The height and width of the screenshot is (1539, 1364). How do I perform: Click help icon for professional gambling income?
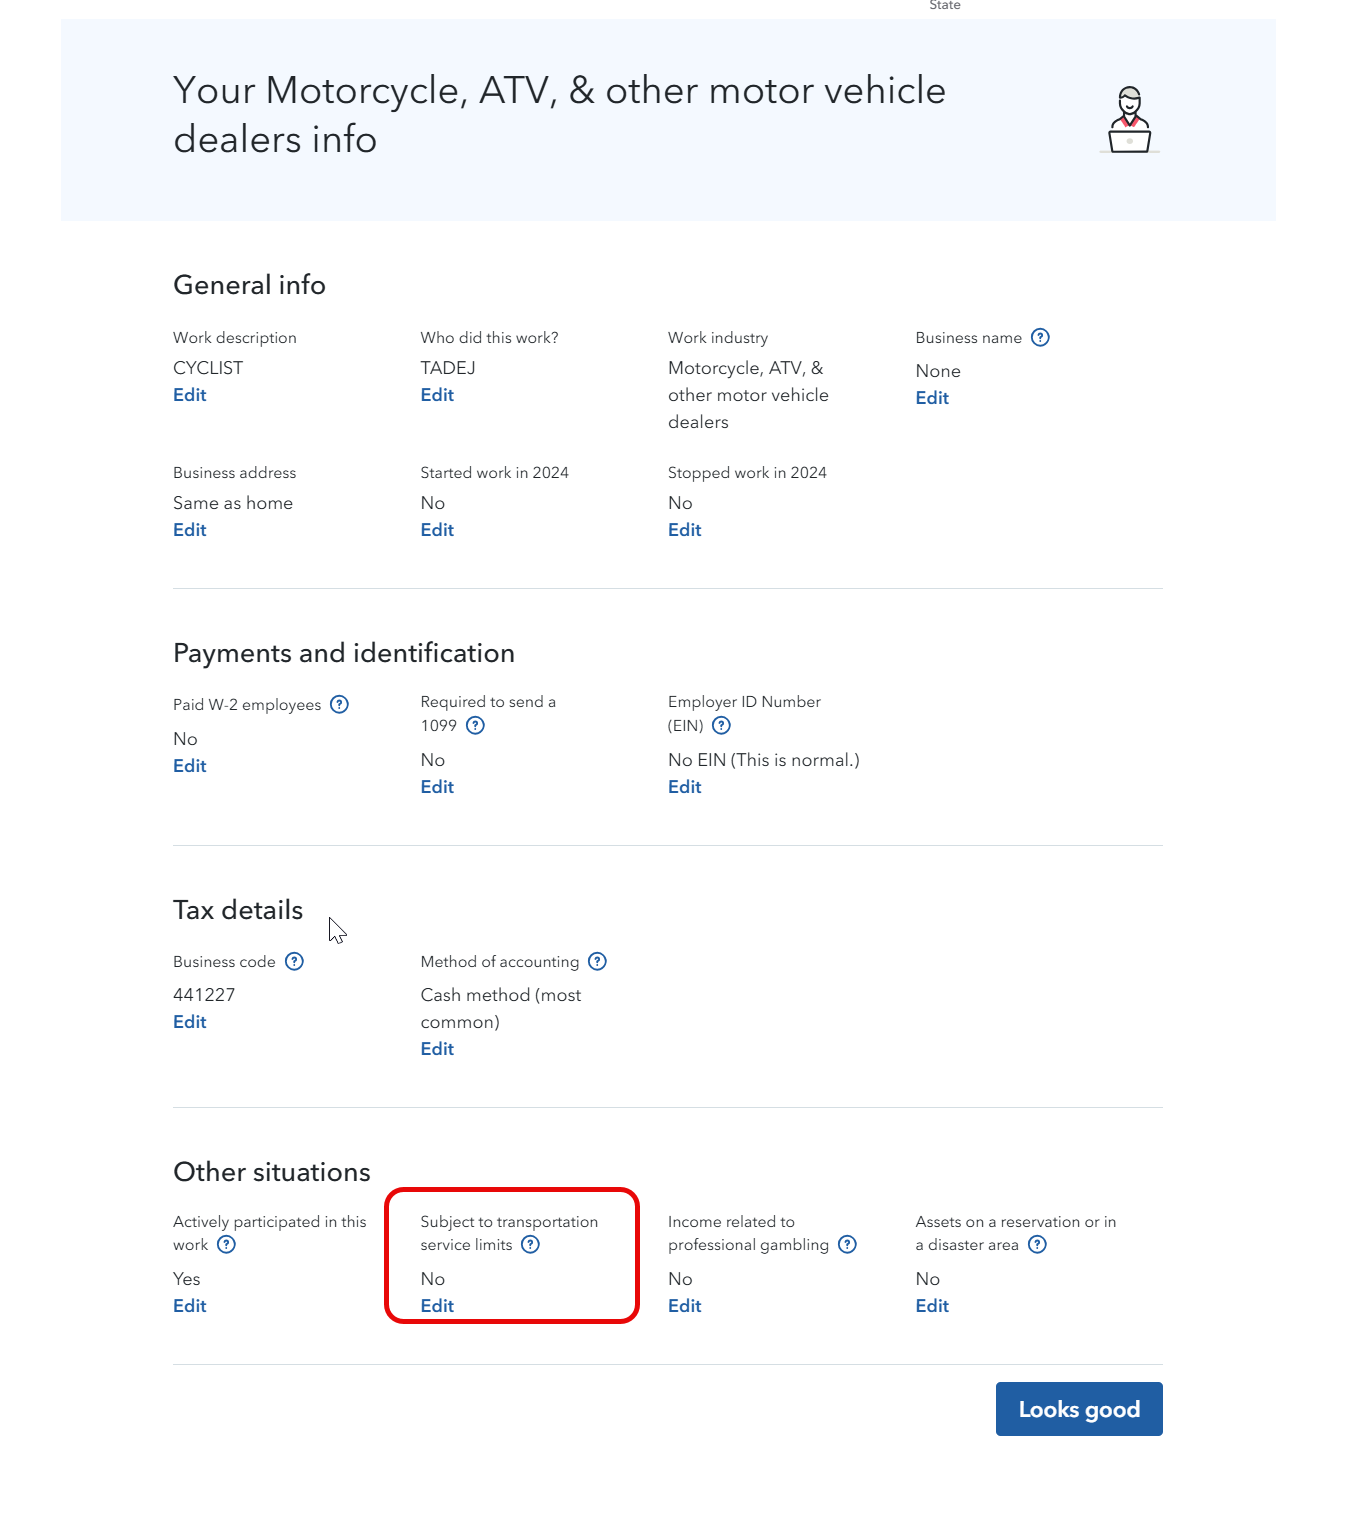(847, 1245)
